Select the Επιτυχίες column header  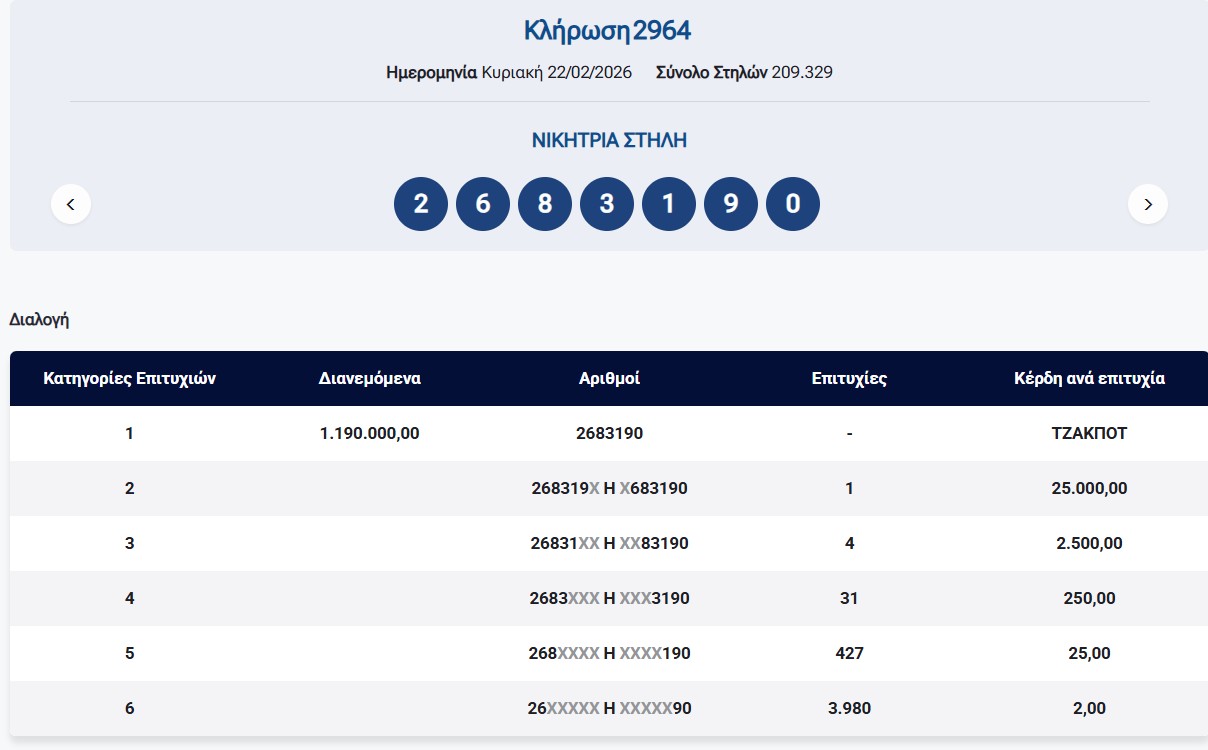(x=849, y=379)
